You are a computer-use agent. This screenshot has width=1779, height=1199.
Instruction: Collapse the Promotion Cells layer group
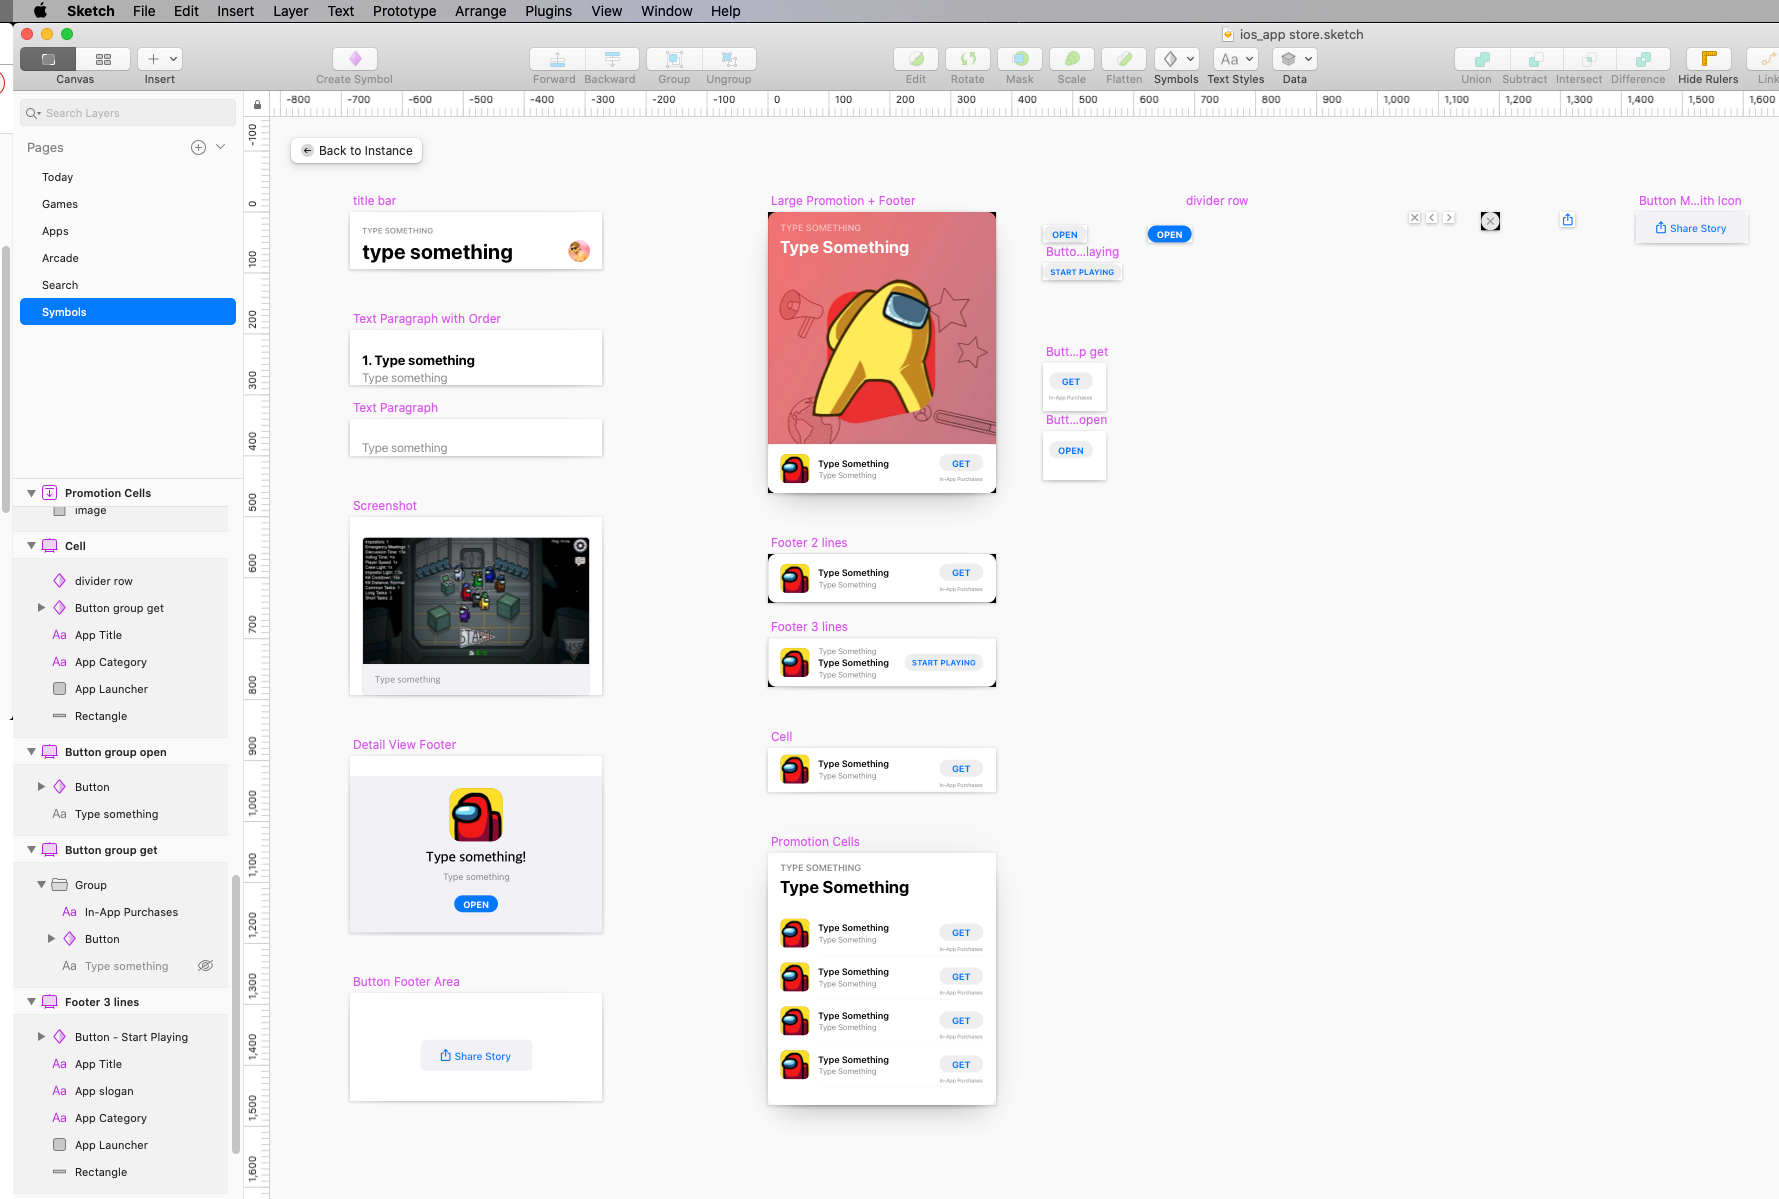click(31, 493)
